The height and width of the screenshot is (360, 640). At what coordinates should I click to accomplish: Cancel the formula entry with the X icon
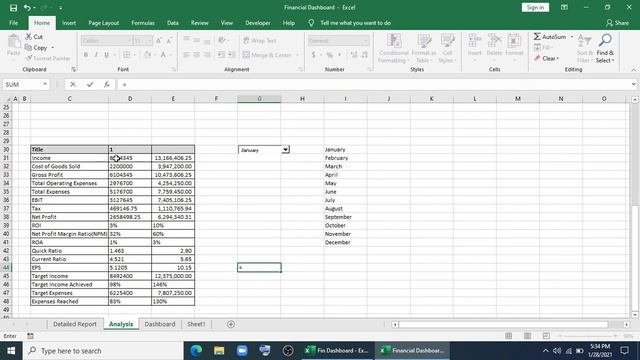73,84
